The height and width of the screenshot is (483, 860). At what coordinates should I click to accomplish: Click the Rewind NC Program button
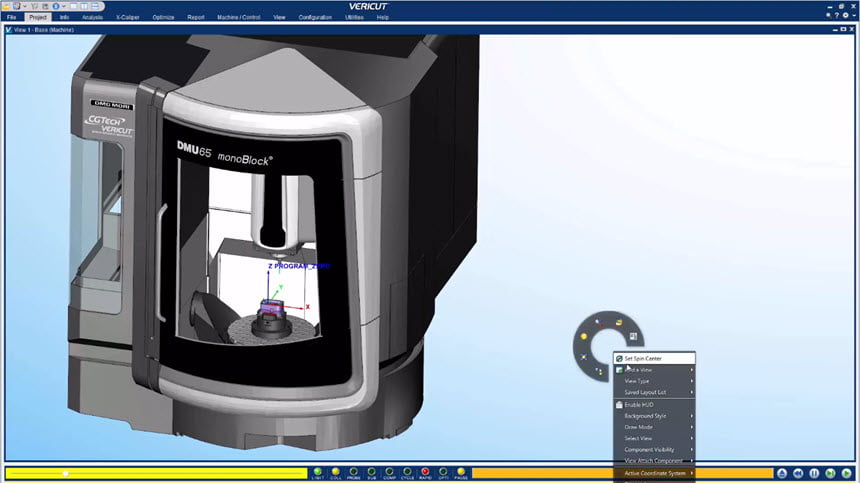(x=798, y=473)
